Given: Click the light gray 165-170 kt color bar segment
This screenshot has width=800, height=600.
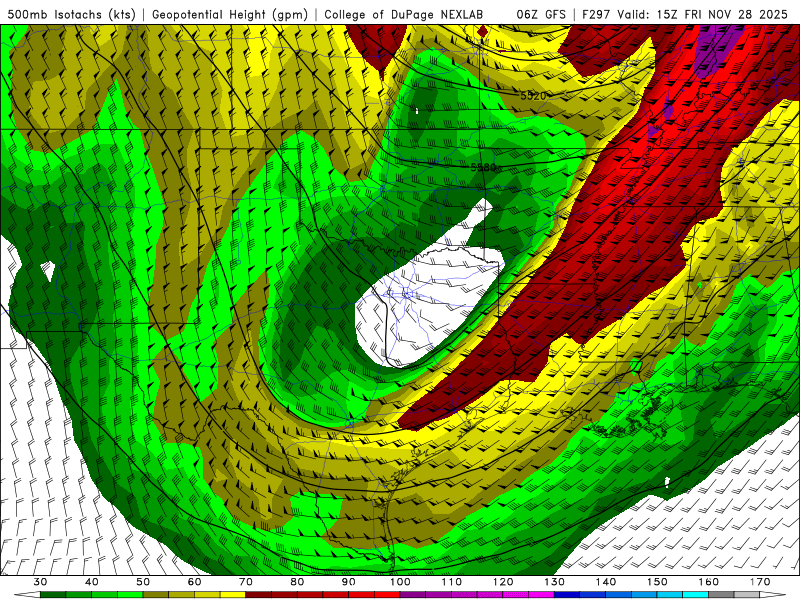Looking at the screenshot, I should pyautogui.click(x=747, y=595).
